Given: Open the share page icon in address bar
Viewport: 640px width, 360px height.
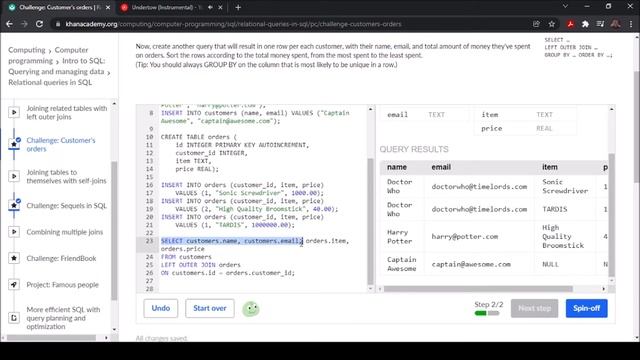Looking at the screenshot, I should (536, 24).
